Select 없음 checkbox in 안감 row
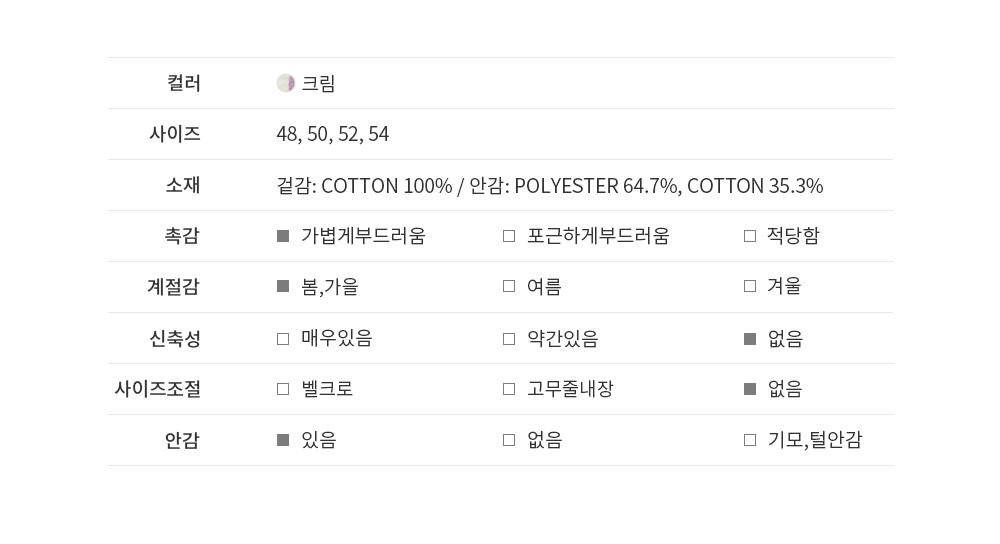This screenshot has height=544, width=1000. point(509,440)
